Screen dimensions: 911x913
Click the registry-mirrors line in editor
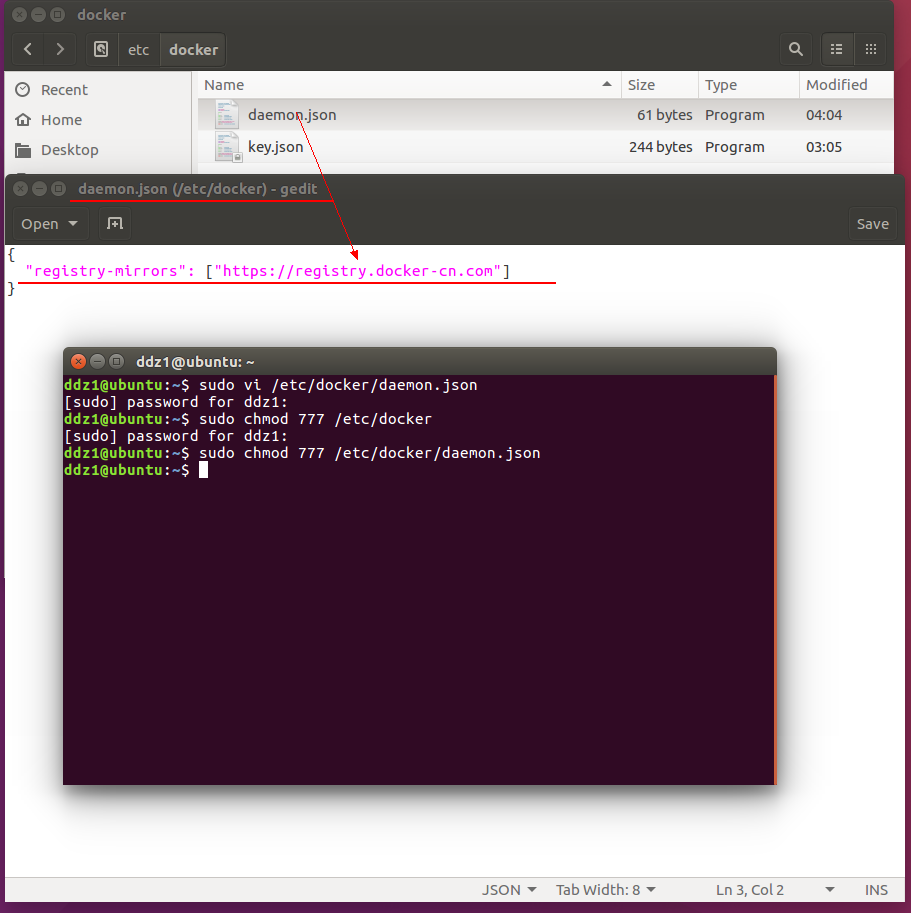[268, 271]
